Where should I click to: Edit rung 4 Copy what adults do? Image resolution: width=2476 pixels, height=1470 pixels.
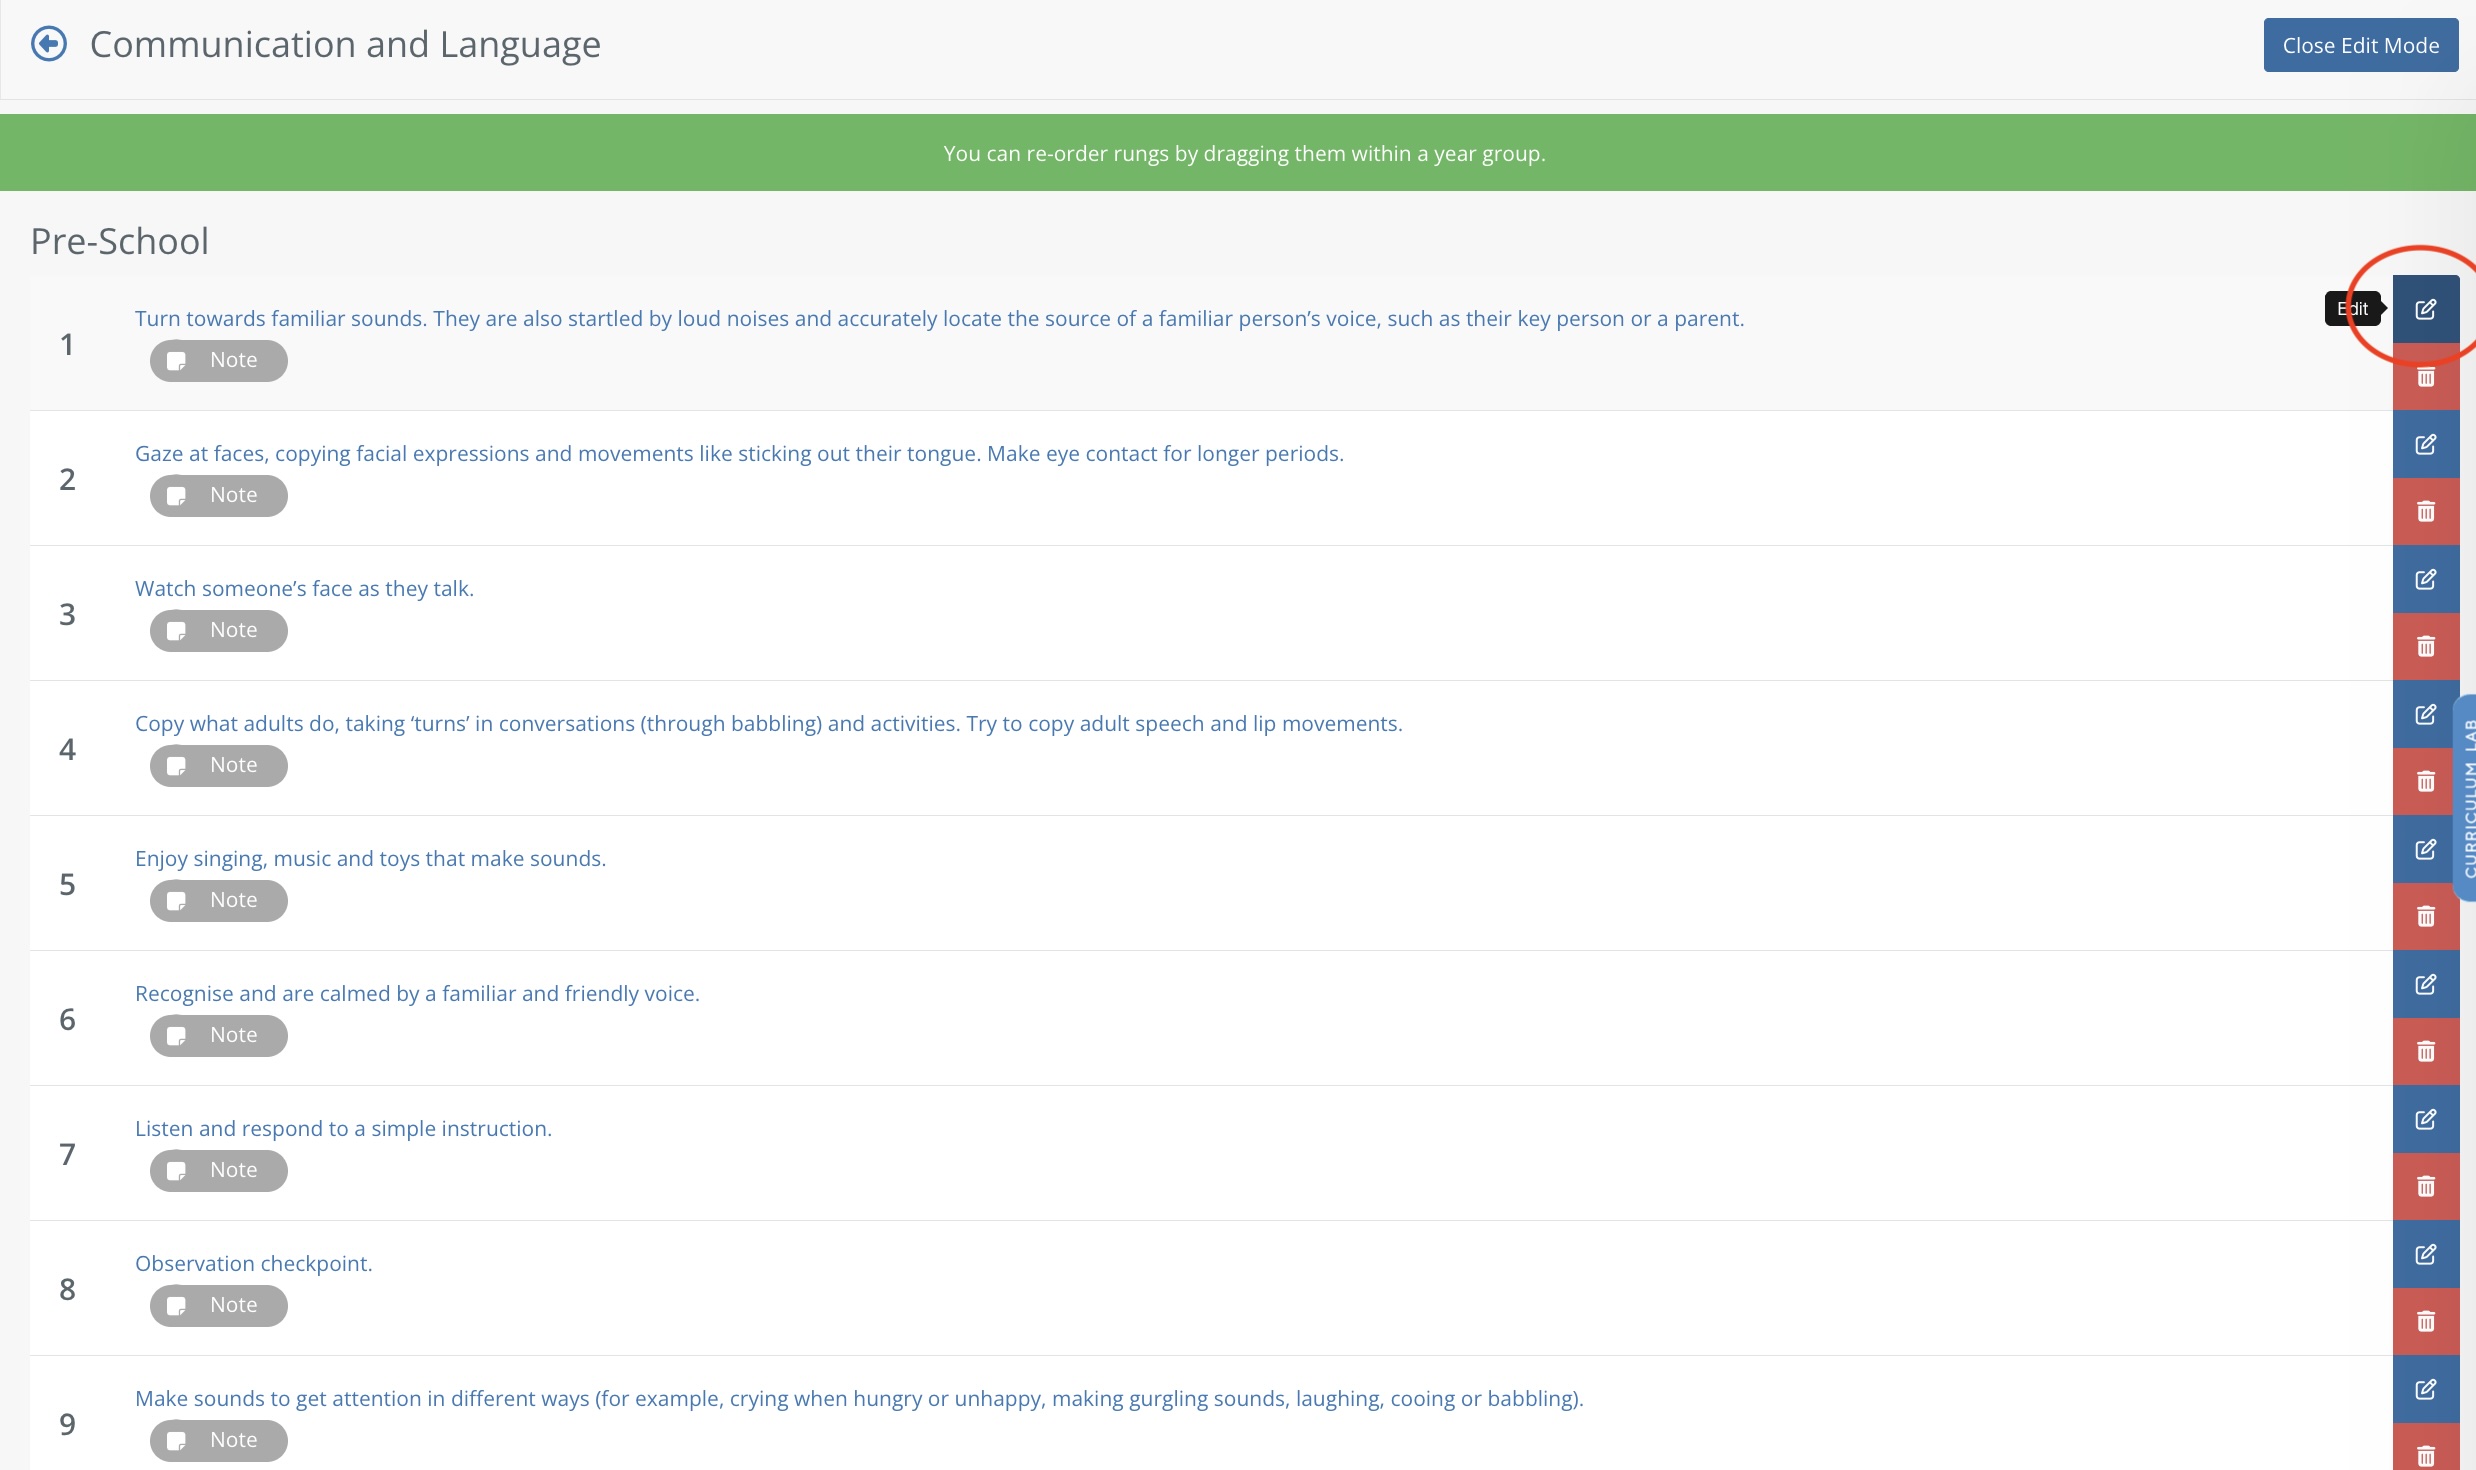point(2425,714)
